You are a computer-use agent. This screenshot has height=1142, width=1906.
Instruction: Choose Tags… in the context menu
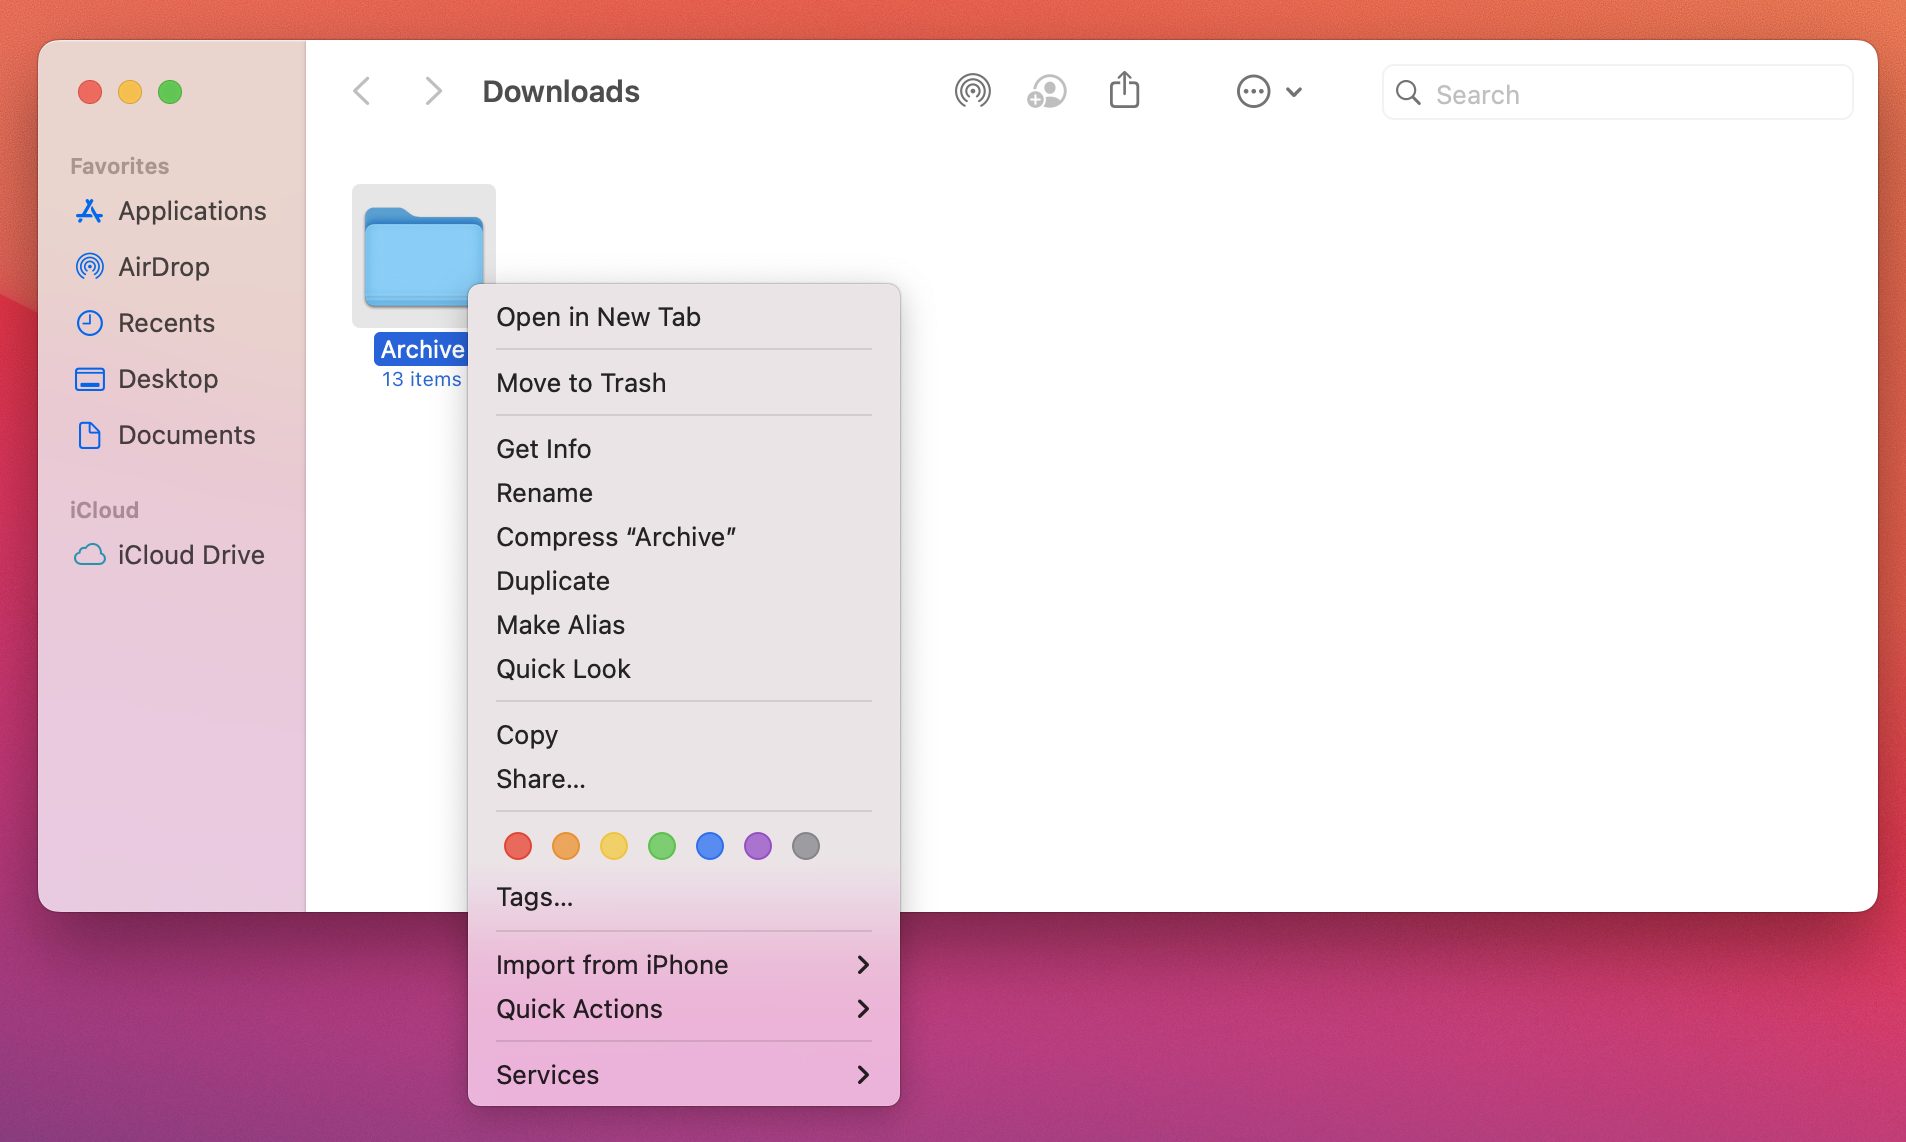[x=684, y=896]
